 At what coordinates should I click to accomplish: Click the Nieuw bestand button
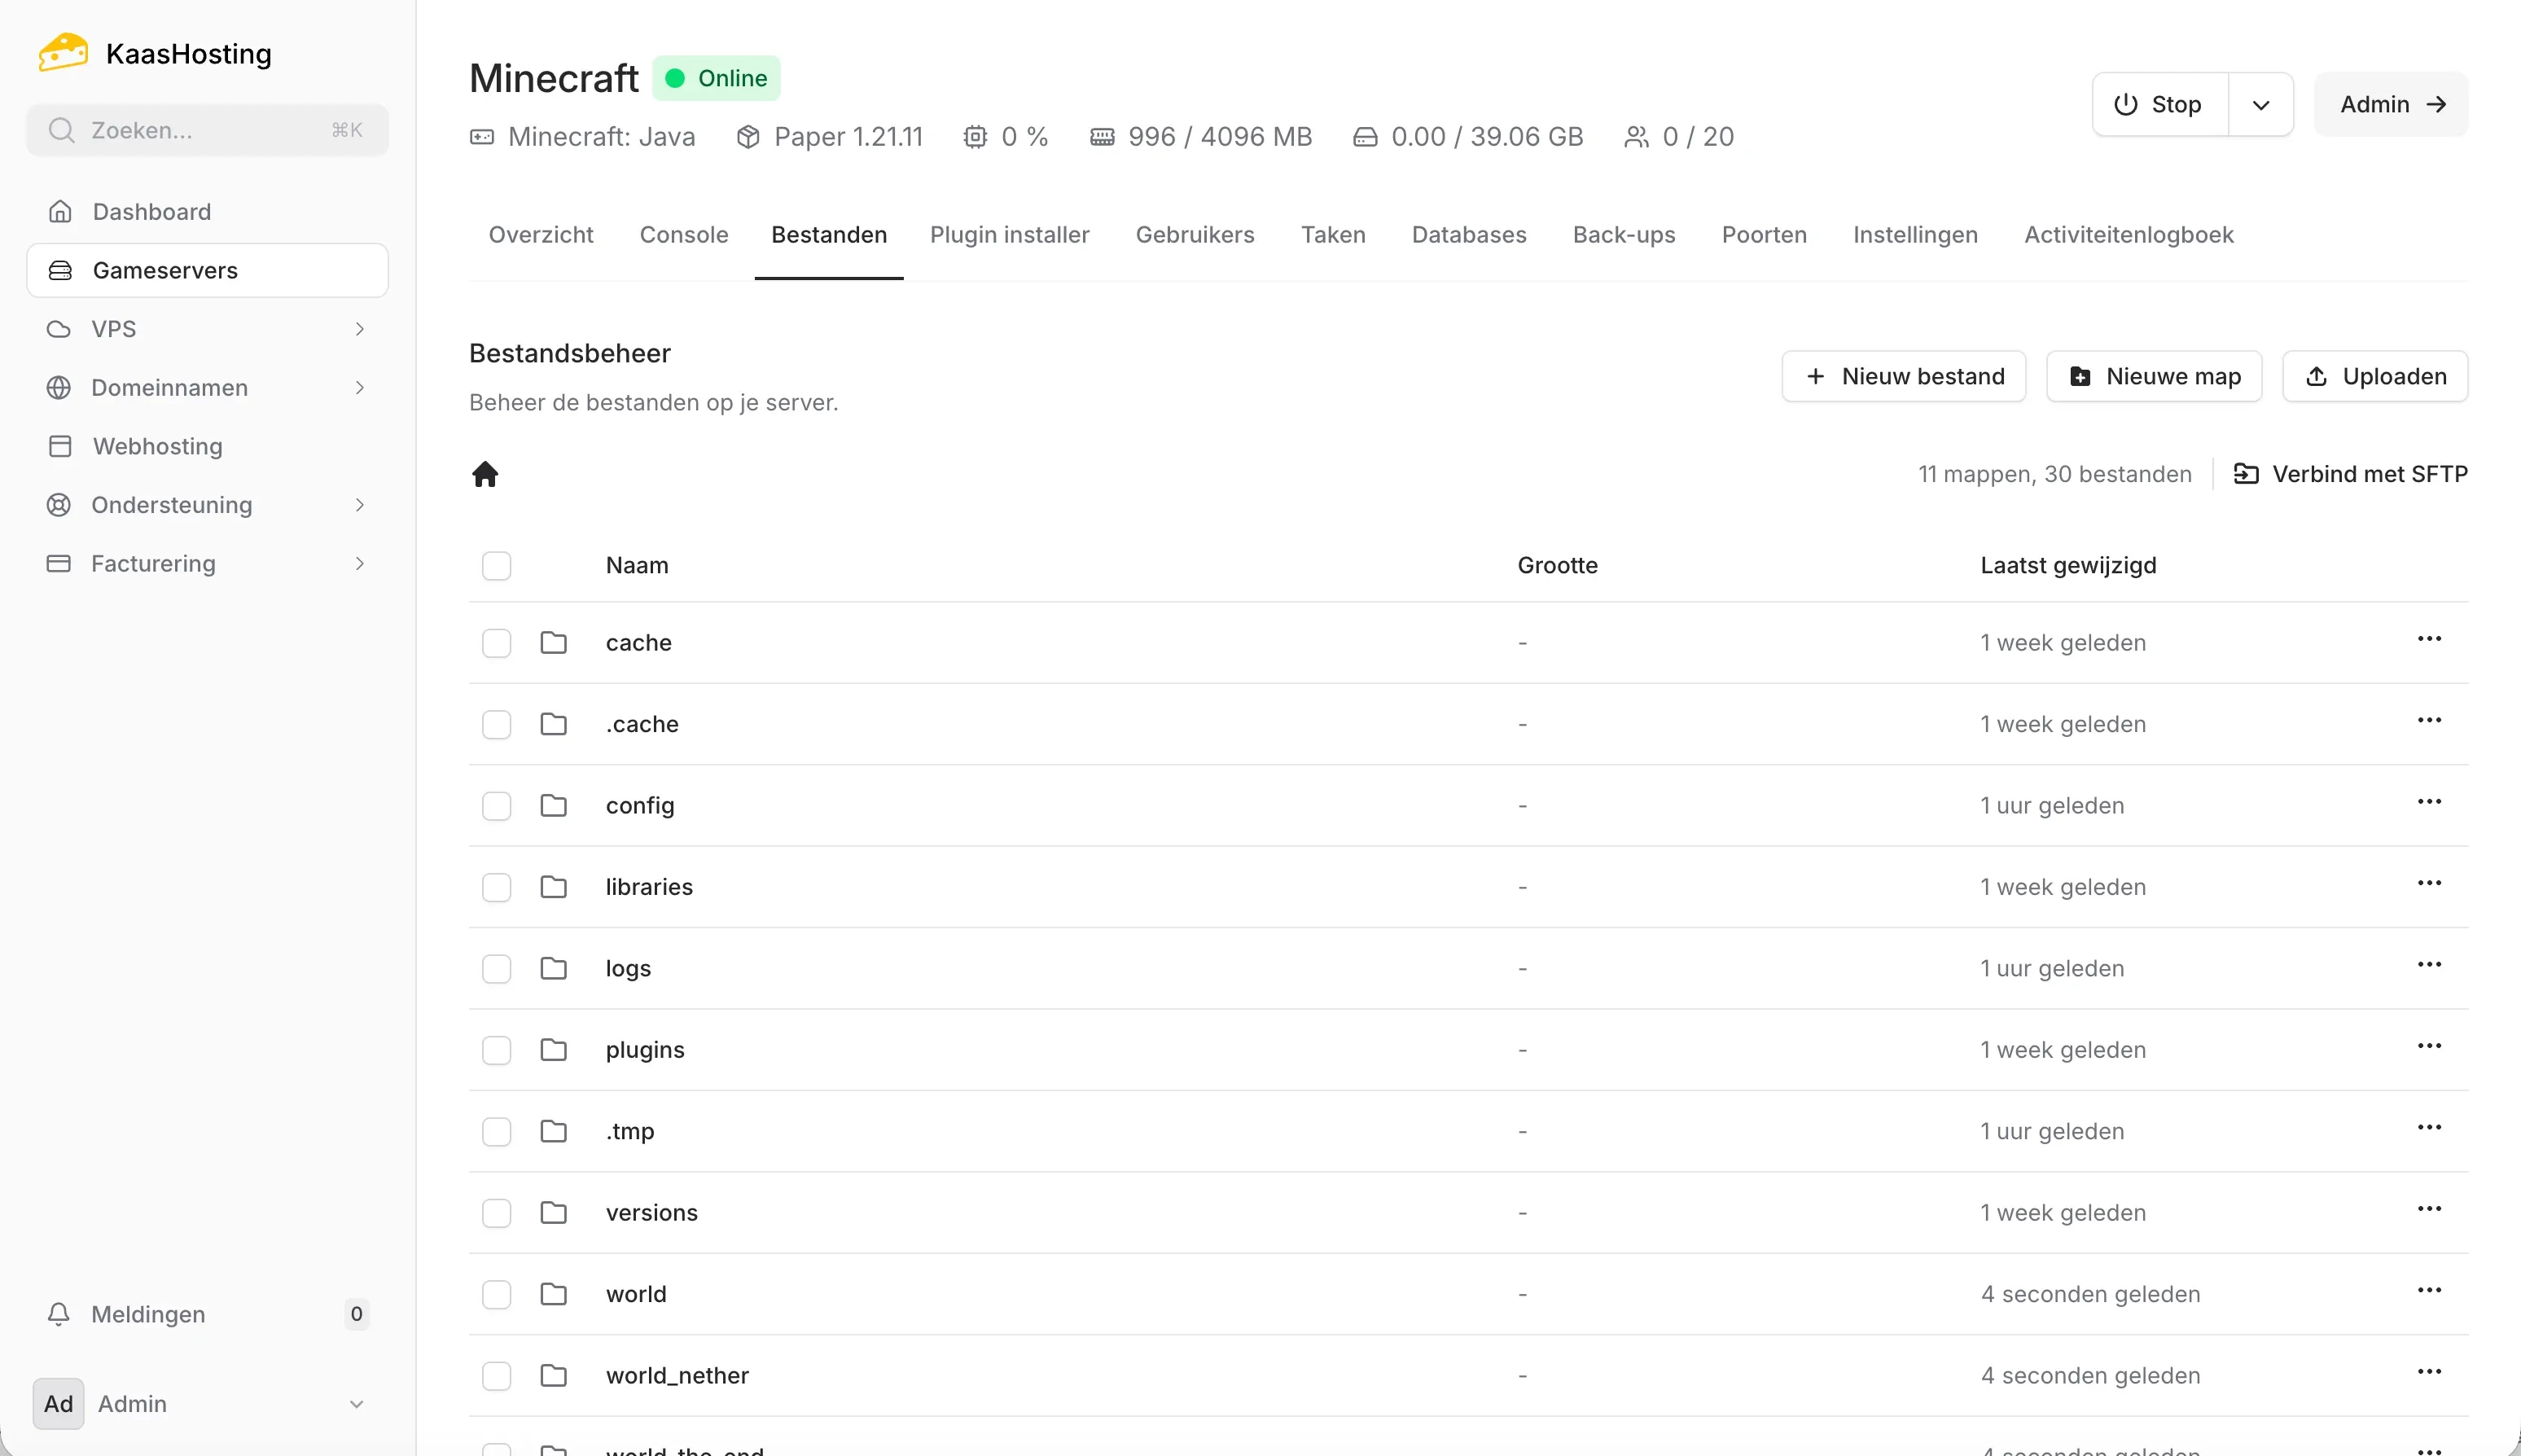click(1904, 377)
